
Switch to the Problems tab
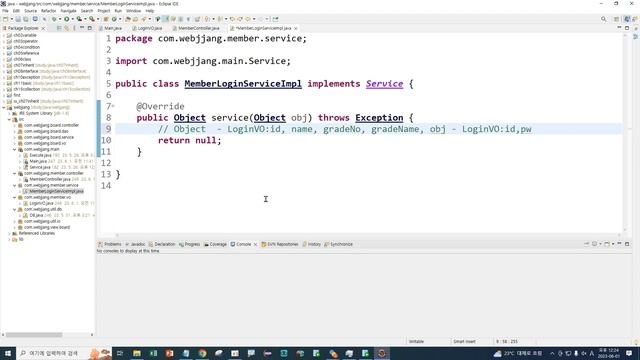click(x=110, y=244)
